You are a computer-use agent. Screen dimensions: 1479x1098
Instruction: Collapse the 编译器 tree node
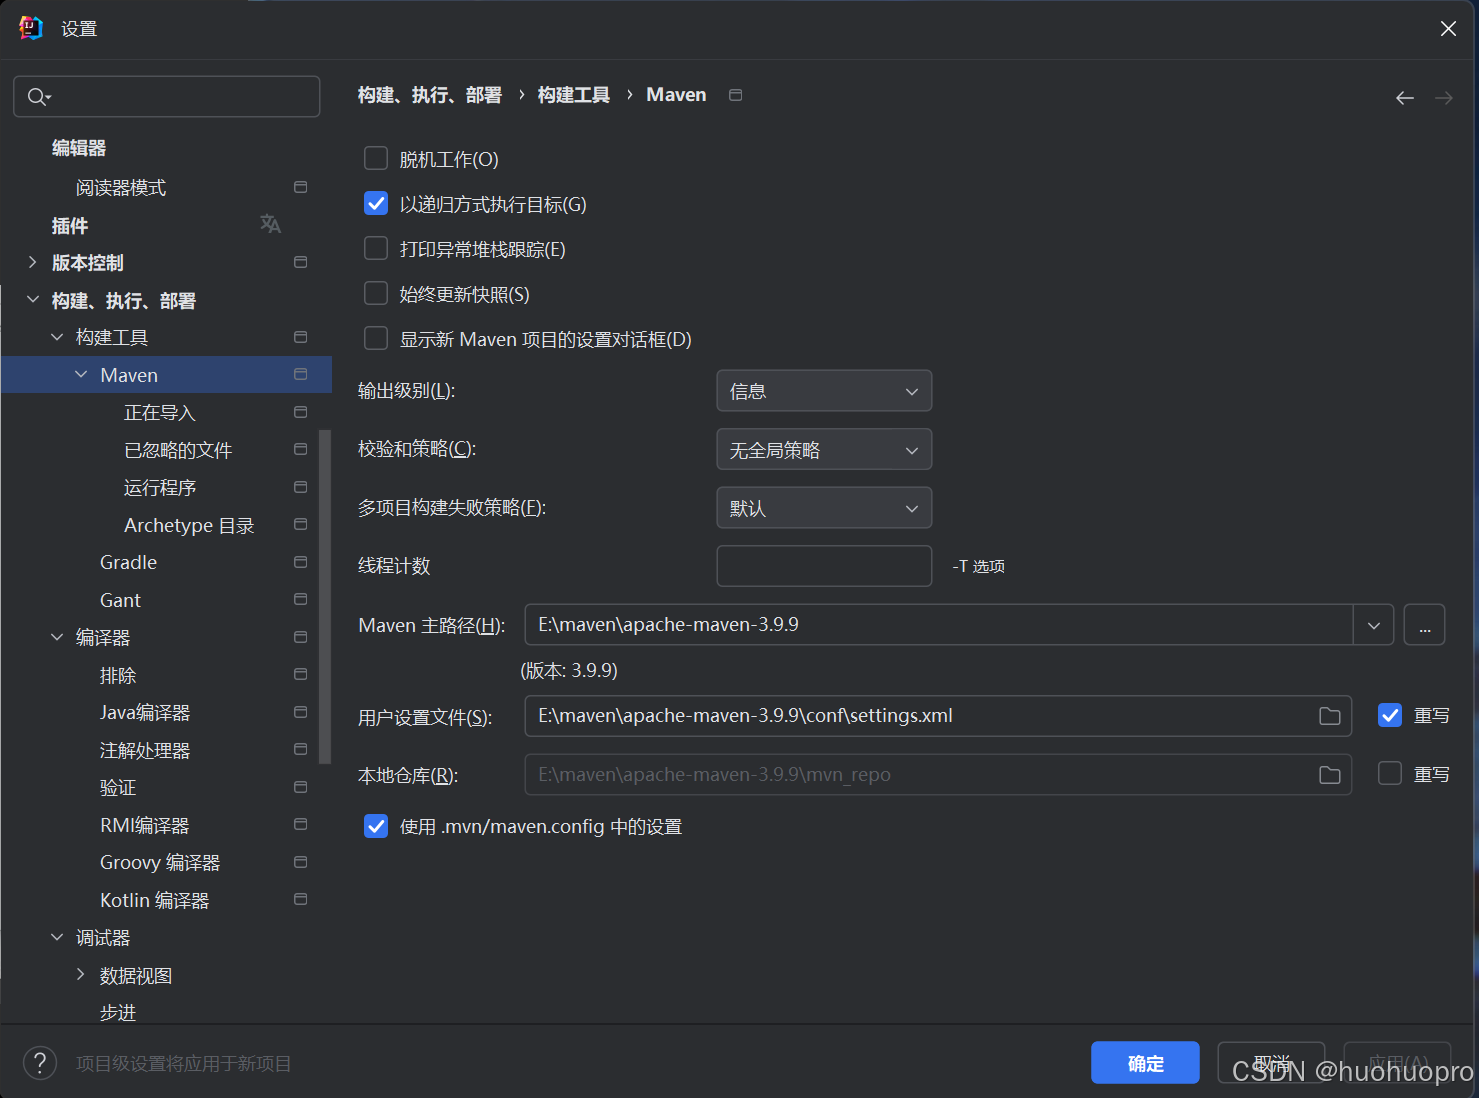[57, 637]
